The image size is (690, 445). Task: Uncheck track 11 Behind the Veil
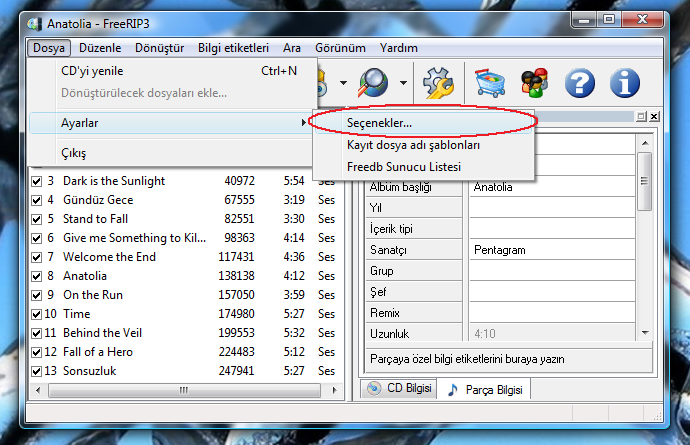37,333
